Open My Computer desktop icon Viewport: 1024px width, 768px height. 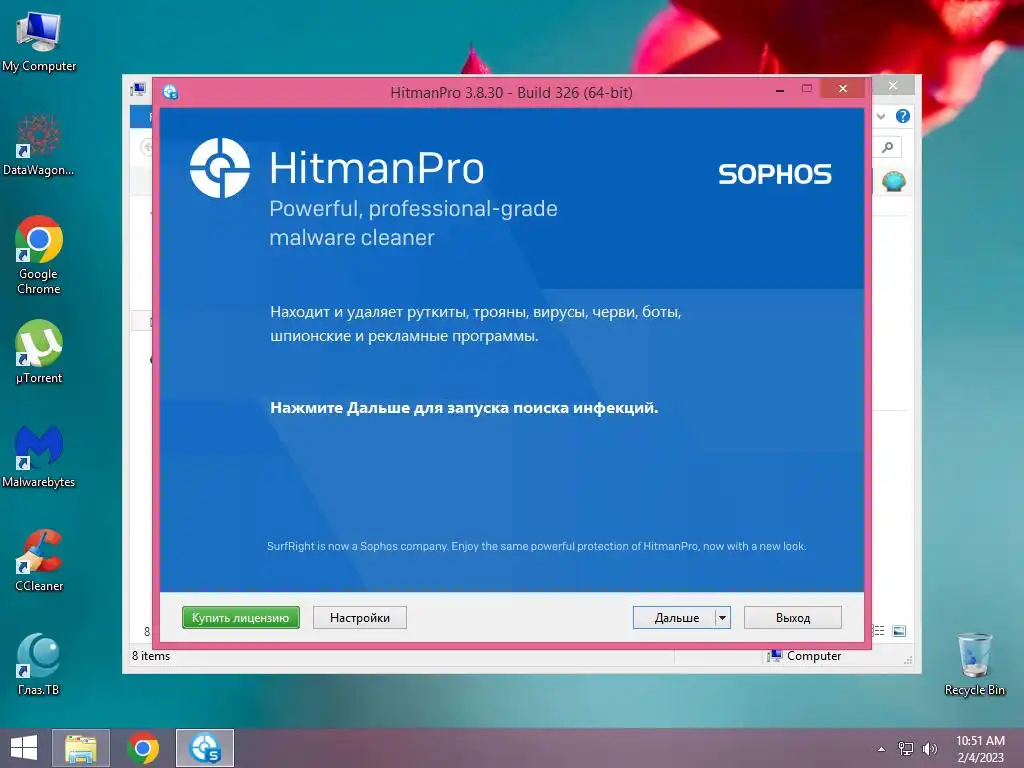pos(39,40)
